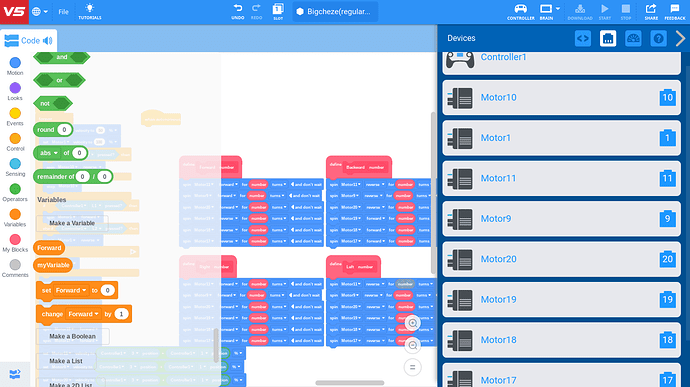Collapse the Devices panel with chevron arrow

point(680,39)
